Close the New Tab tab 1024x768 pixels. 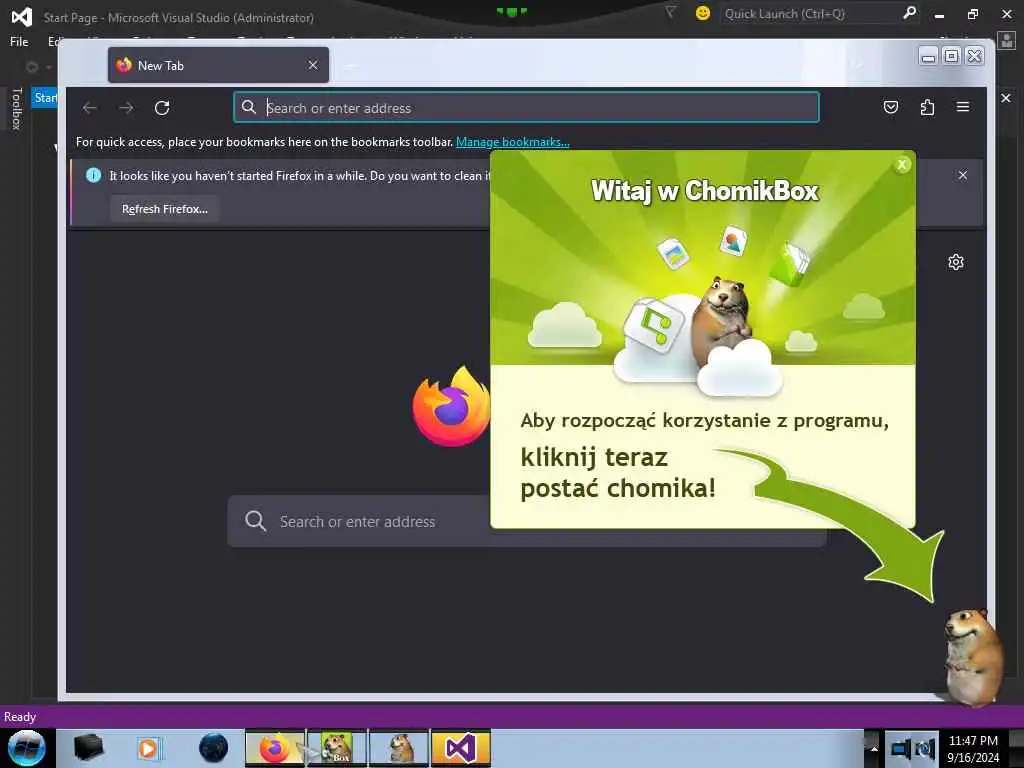tap(313, 65)
